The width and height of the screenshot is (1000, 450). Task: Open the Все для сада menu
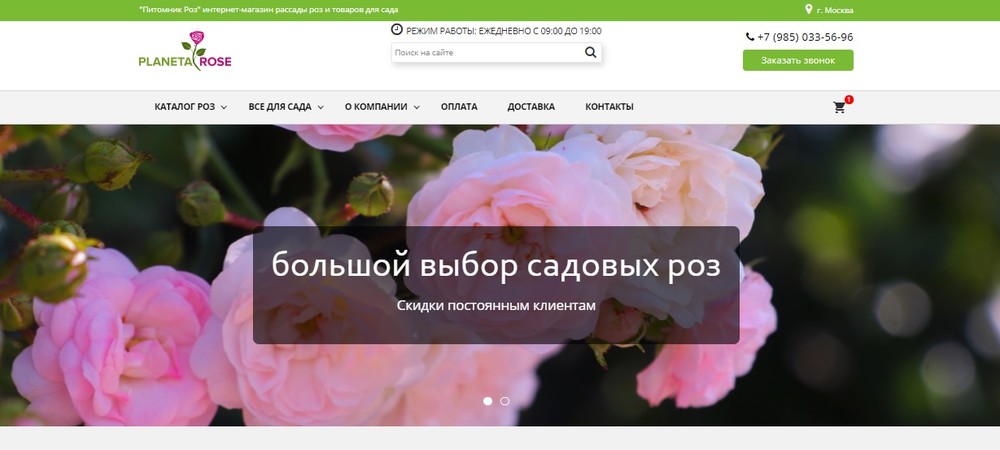pyautogui.click(x=280, y=107)
